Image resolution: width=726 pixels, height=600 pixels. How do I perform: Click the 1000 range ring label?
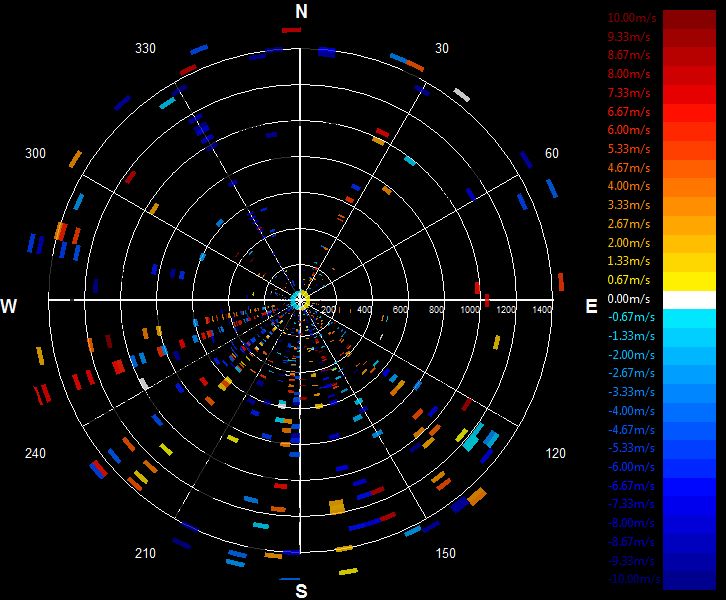pos(470,309)
